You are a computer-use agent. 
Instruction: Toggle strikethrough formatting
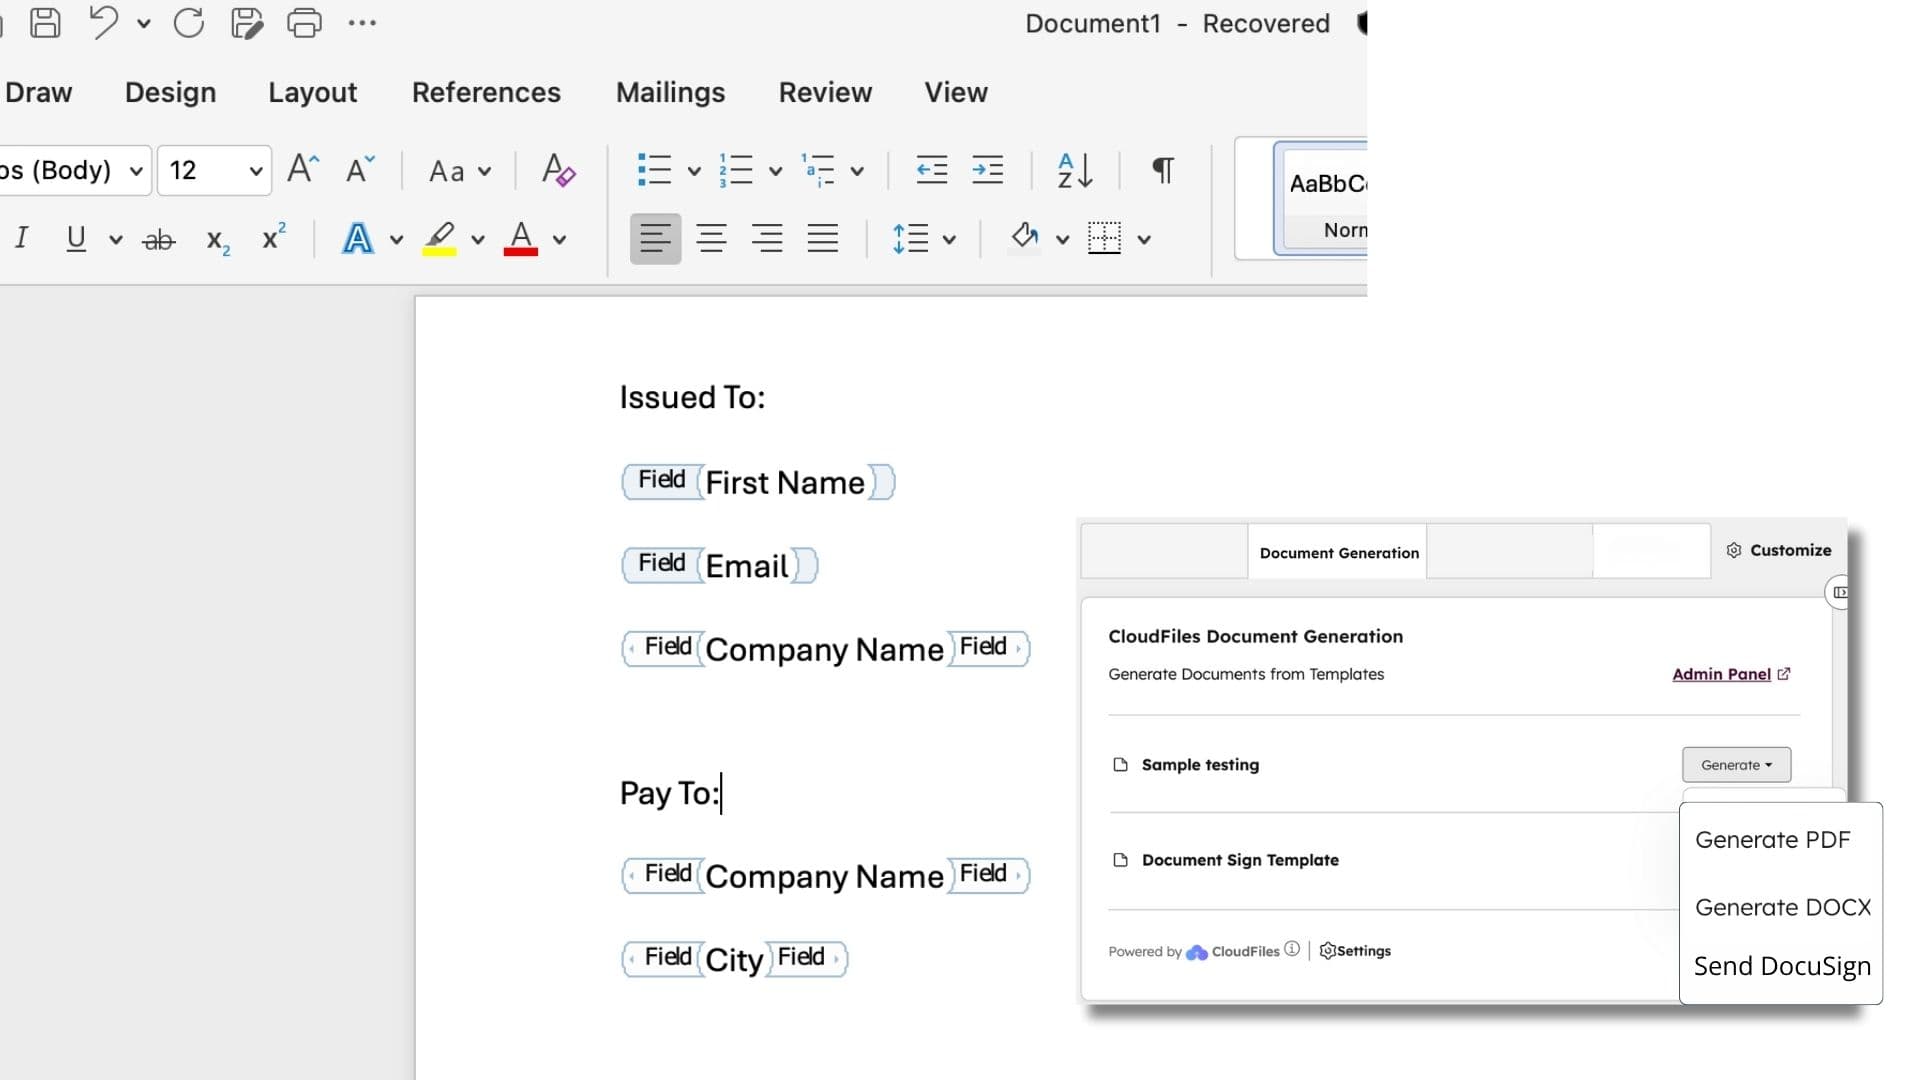tap(157, 238)
